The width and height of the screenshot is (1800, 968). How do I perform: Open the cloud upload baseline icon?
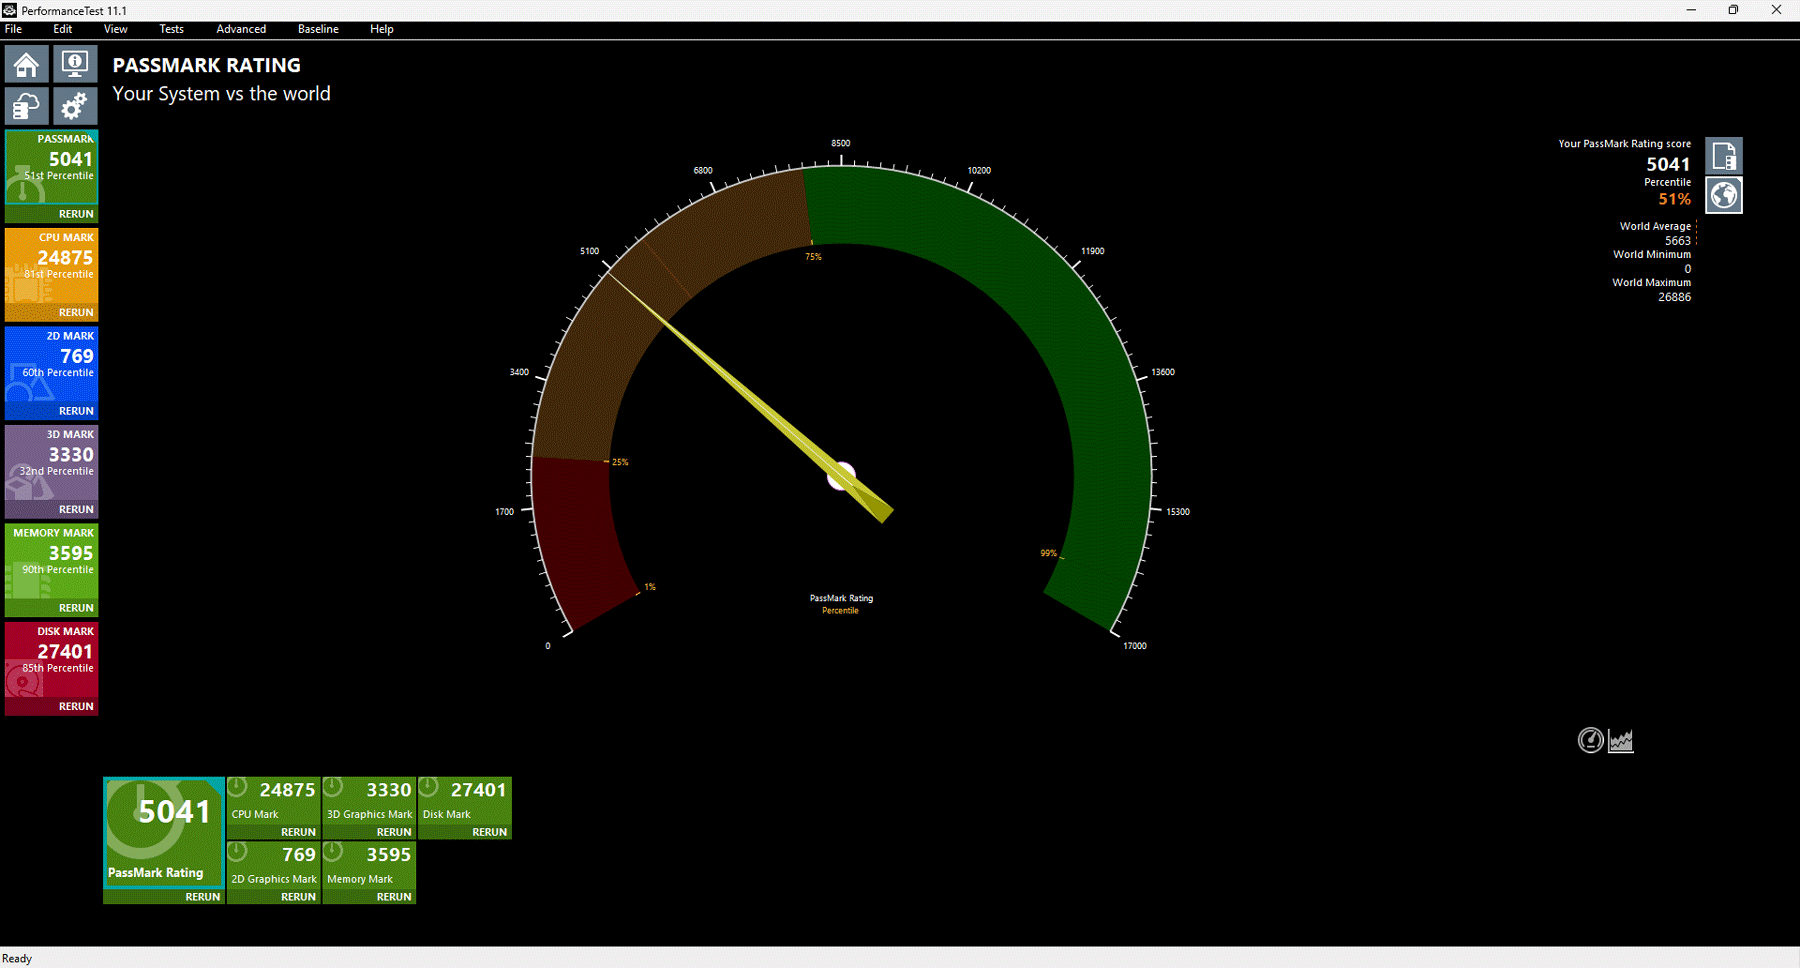(27, 106)
